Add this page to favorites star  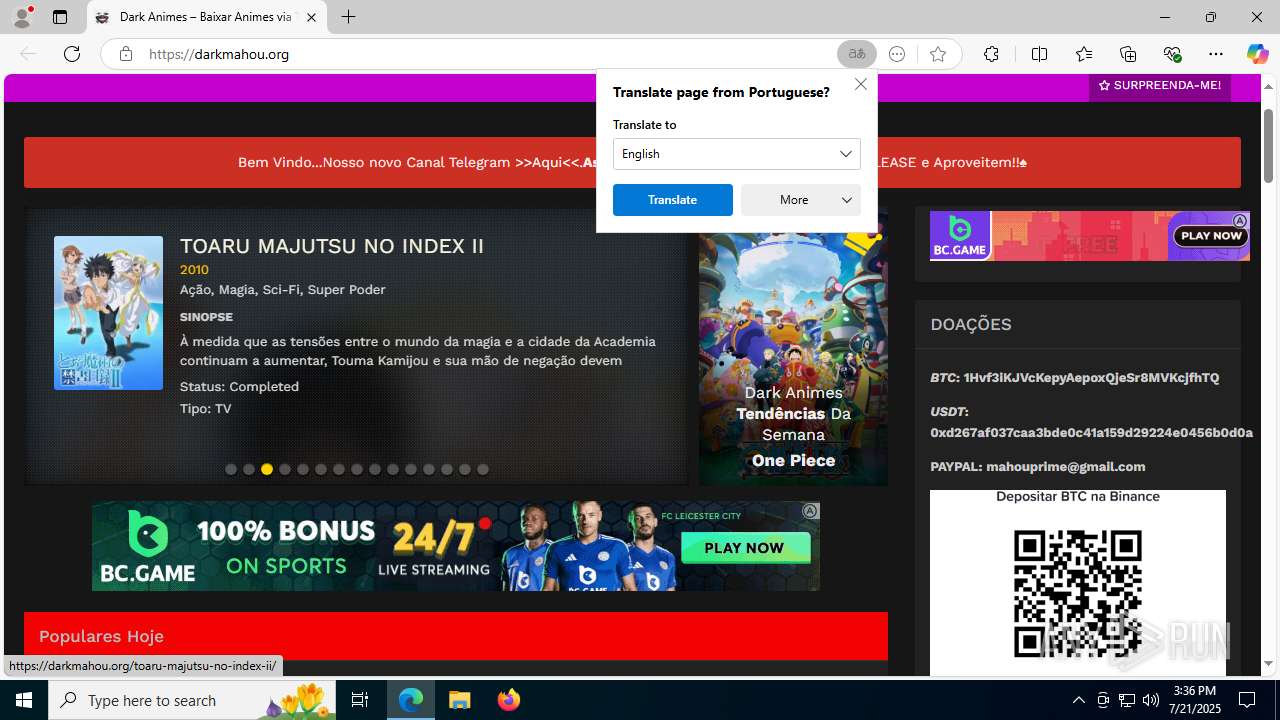click(x=937, y=54)
